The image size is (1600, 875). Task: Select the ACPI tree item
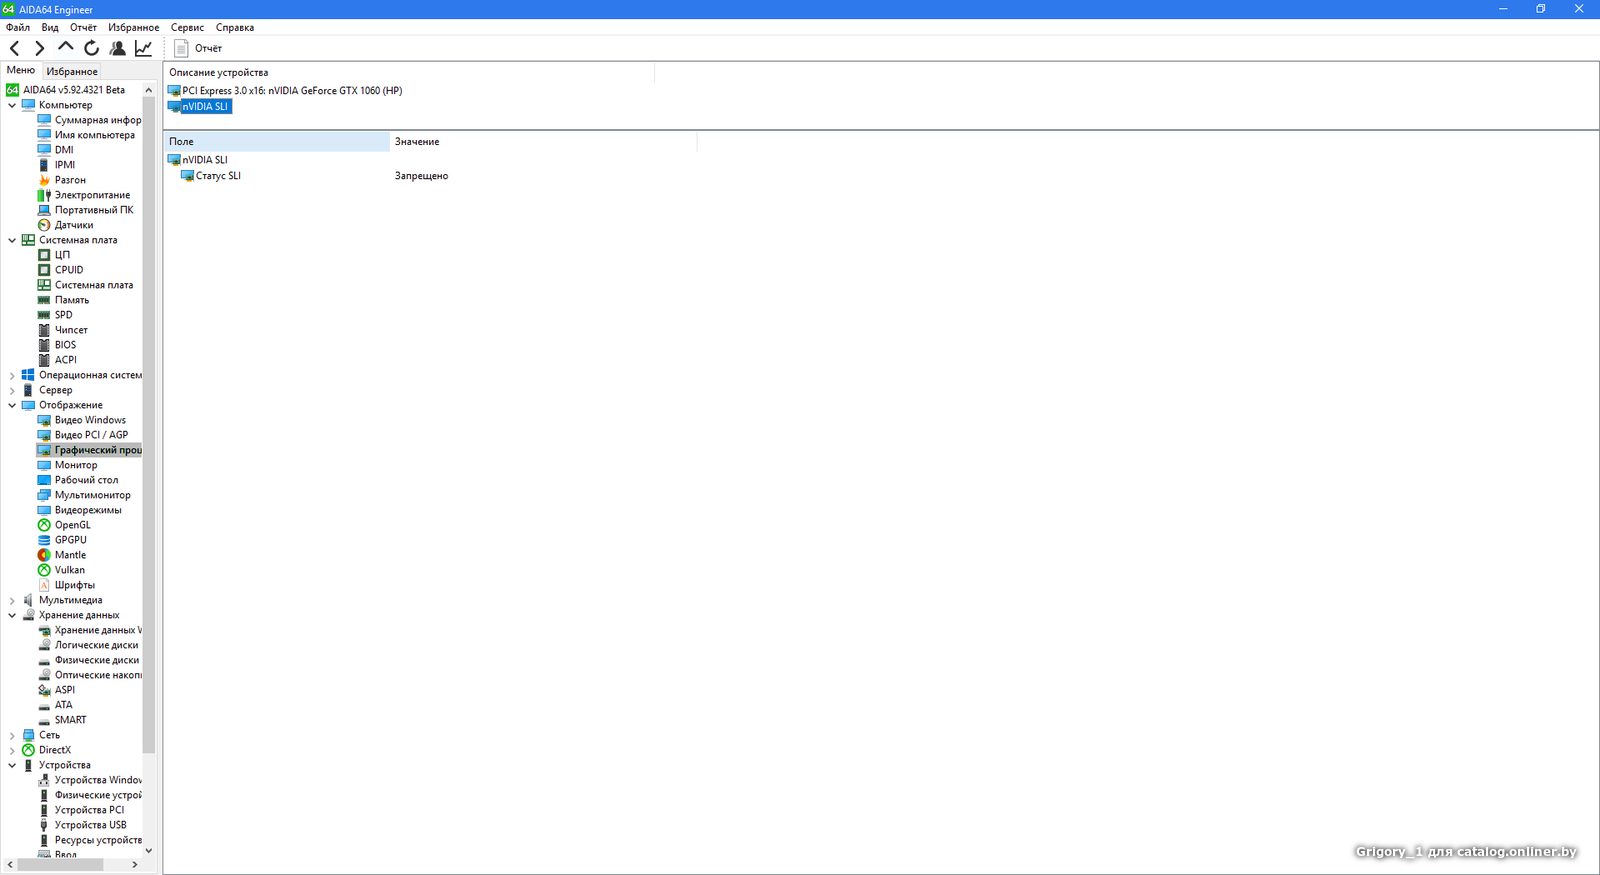66,360
